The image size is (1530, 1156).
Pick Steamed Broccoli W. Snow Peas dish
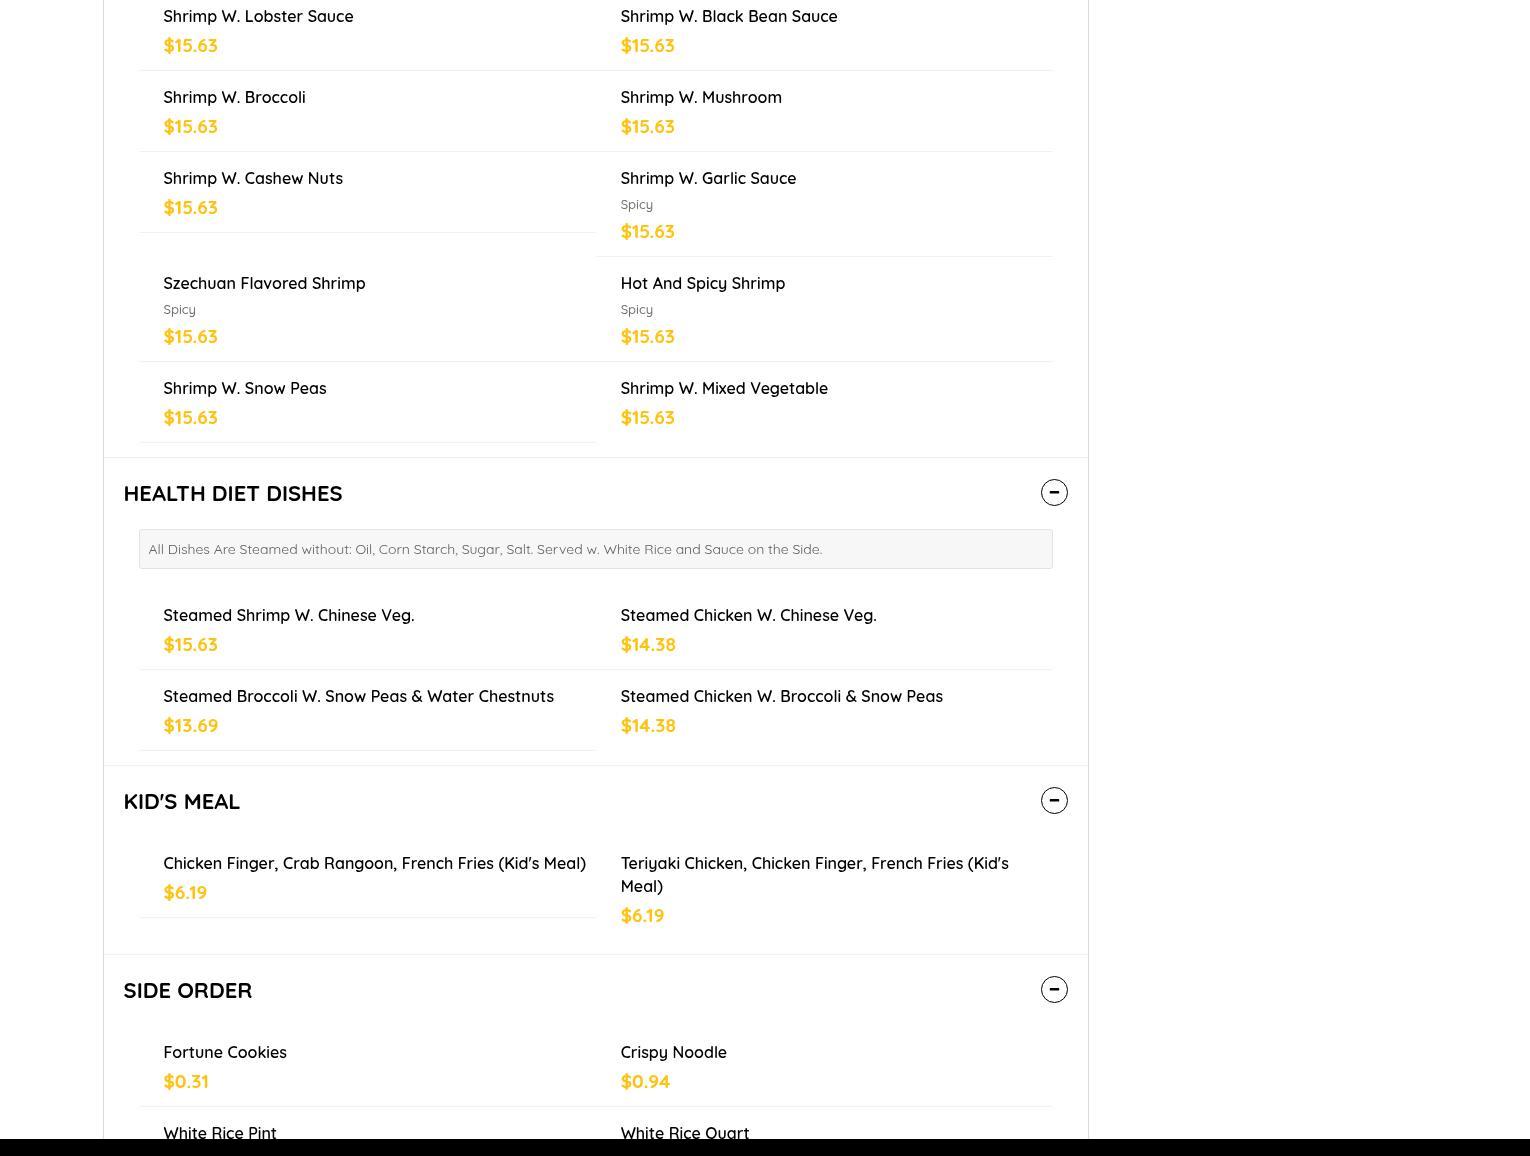[358, 697]
